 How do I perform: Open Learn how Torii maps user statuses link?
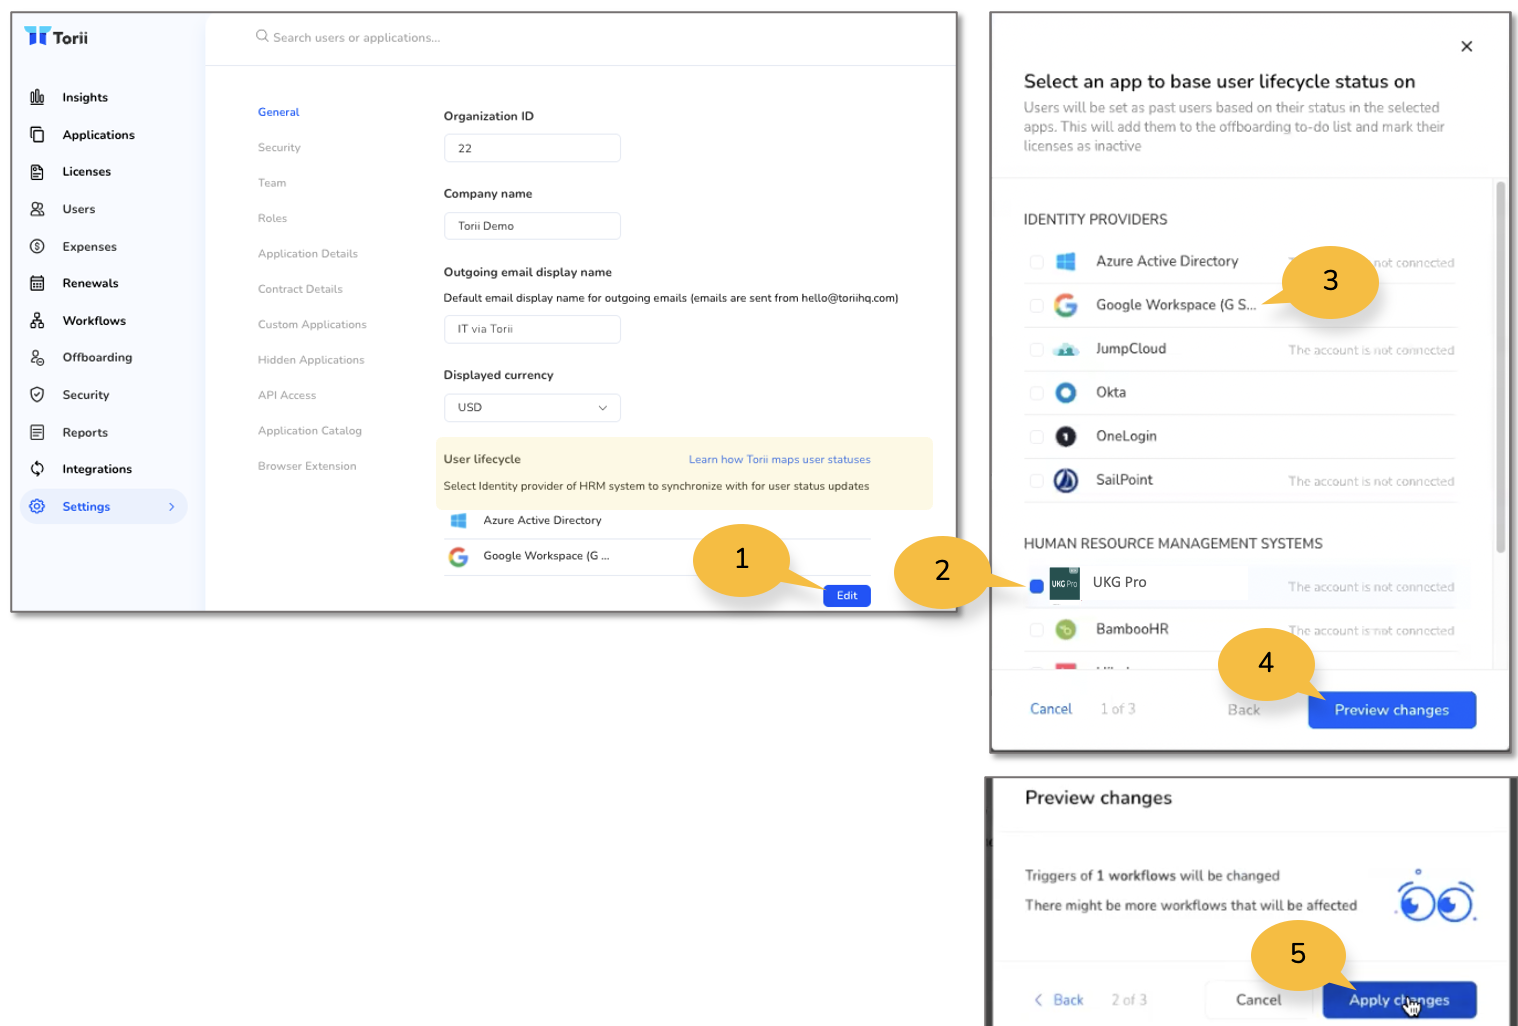[779, 460]
